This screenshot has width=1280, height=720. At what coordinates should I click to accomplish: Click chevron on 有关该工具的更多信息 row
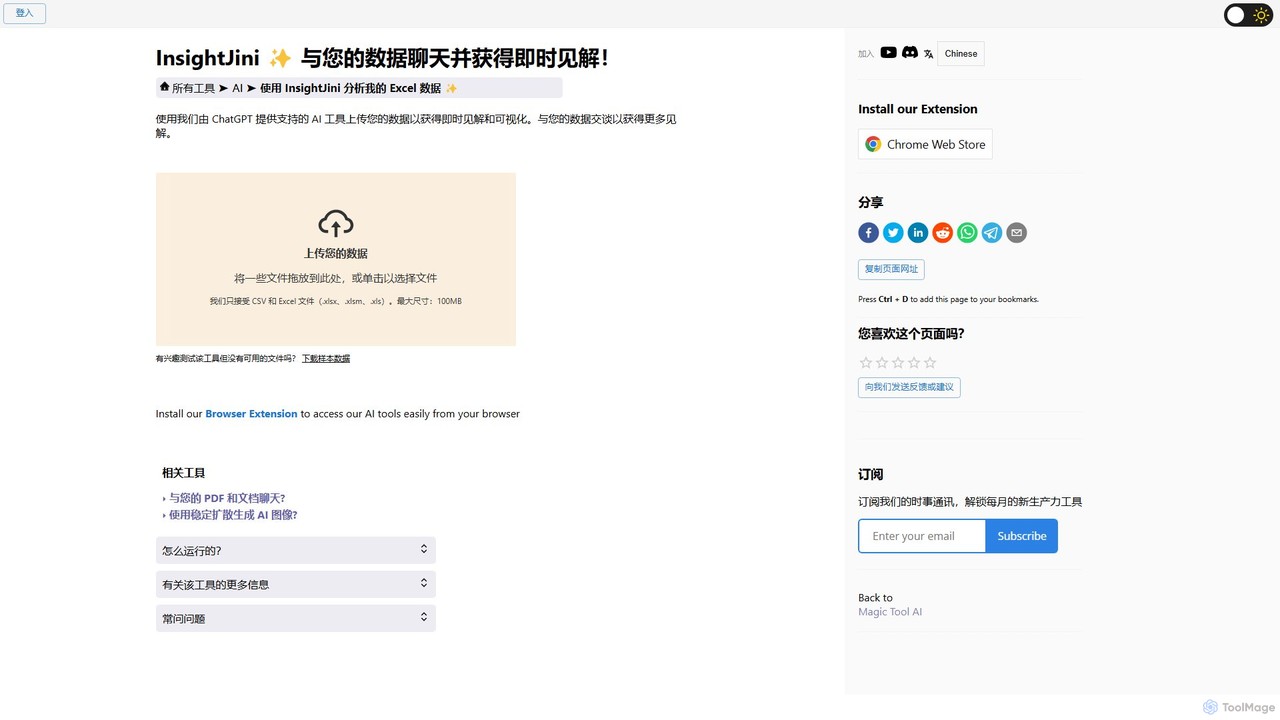[424, 583]
